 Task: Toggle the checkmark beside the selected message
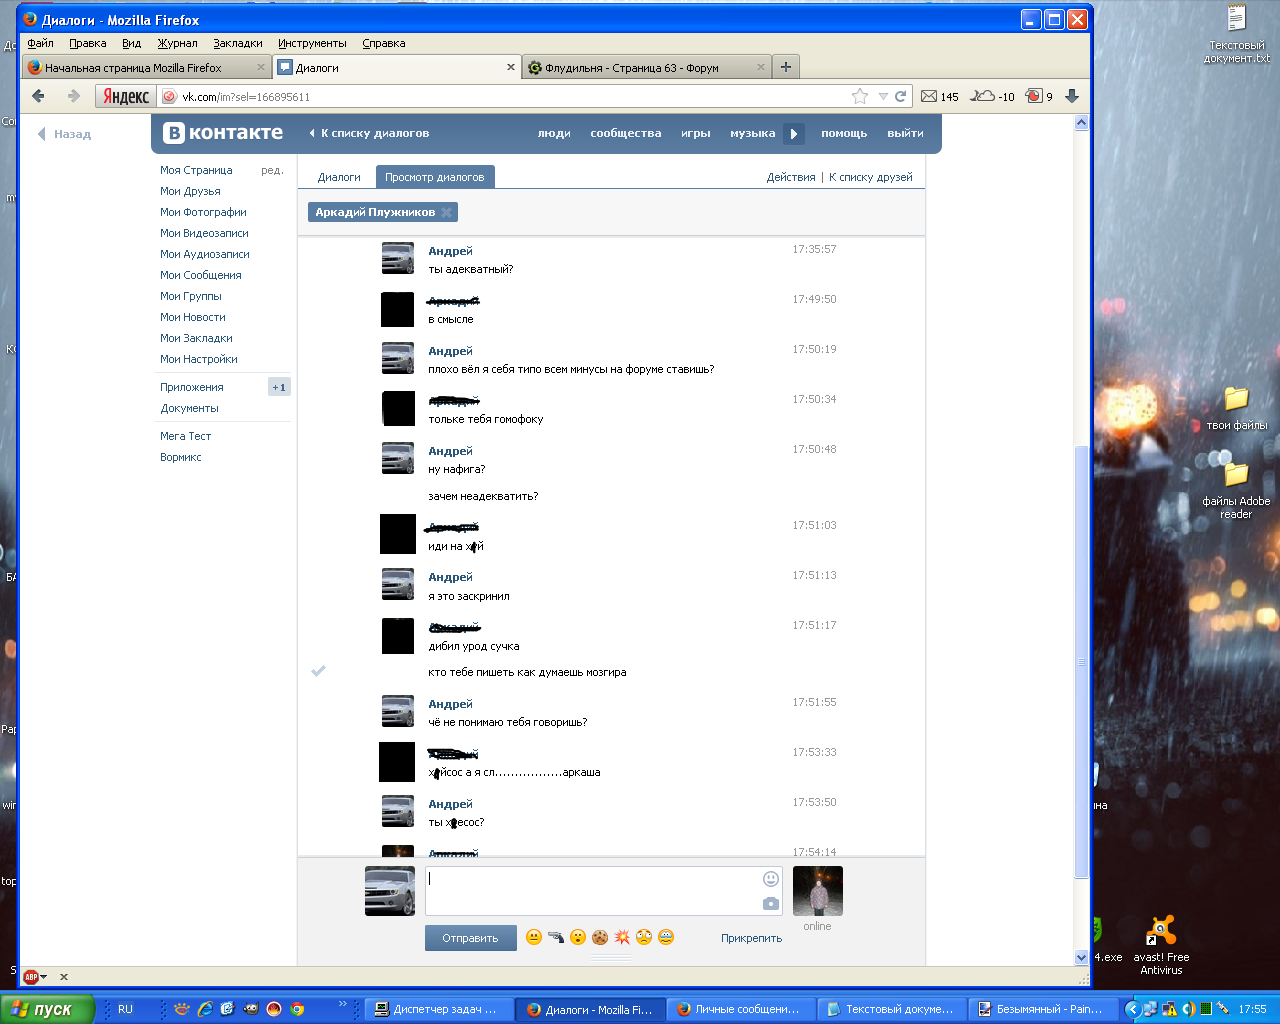tap(318, 671)
